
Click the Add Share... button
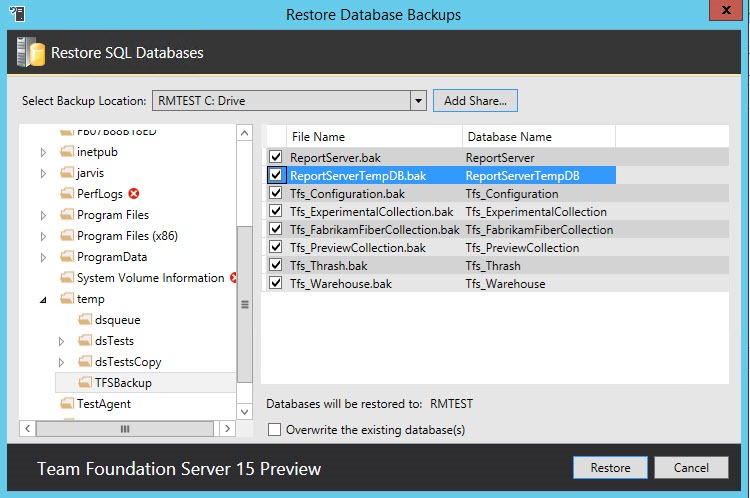pos(475,101)
